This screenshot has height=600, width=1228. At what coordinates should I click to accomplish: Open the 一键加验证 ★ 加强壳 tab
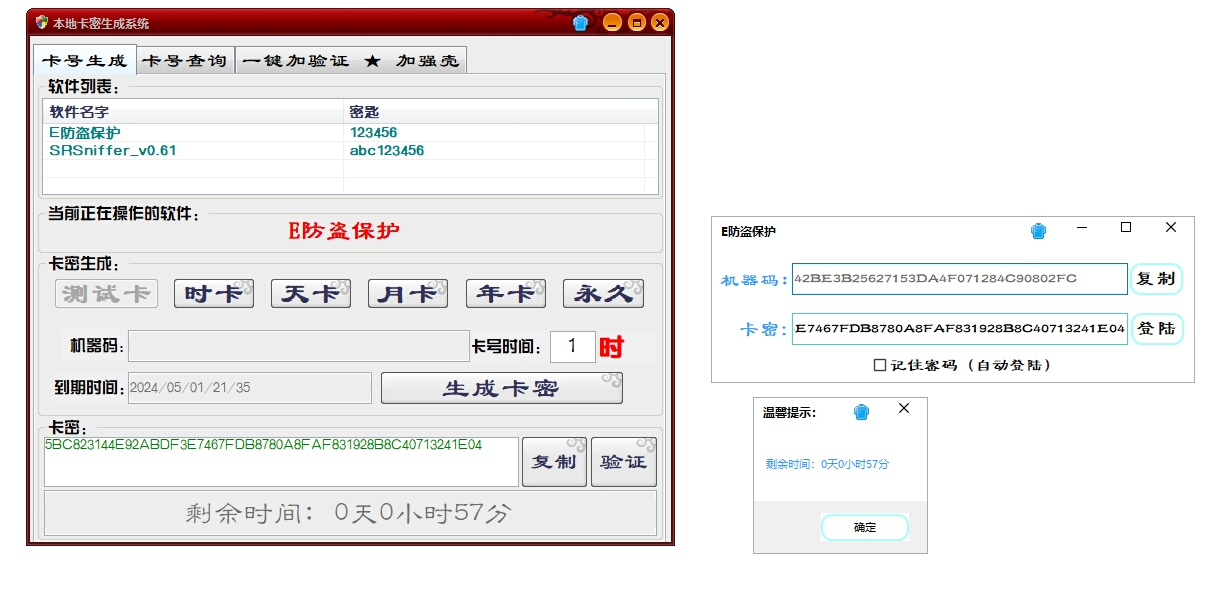click(x=351, y=61)
